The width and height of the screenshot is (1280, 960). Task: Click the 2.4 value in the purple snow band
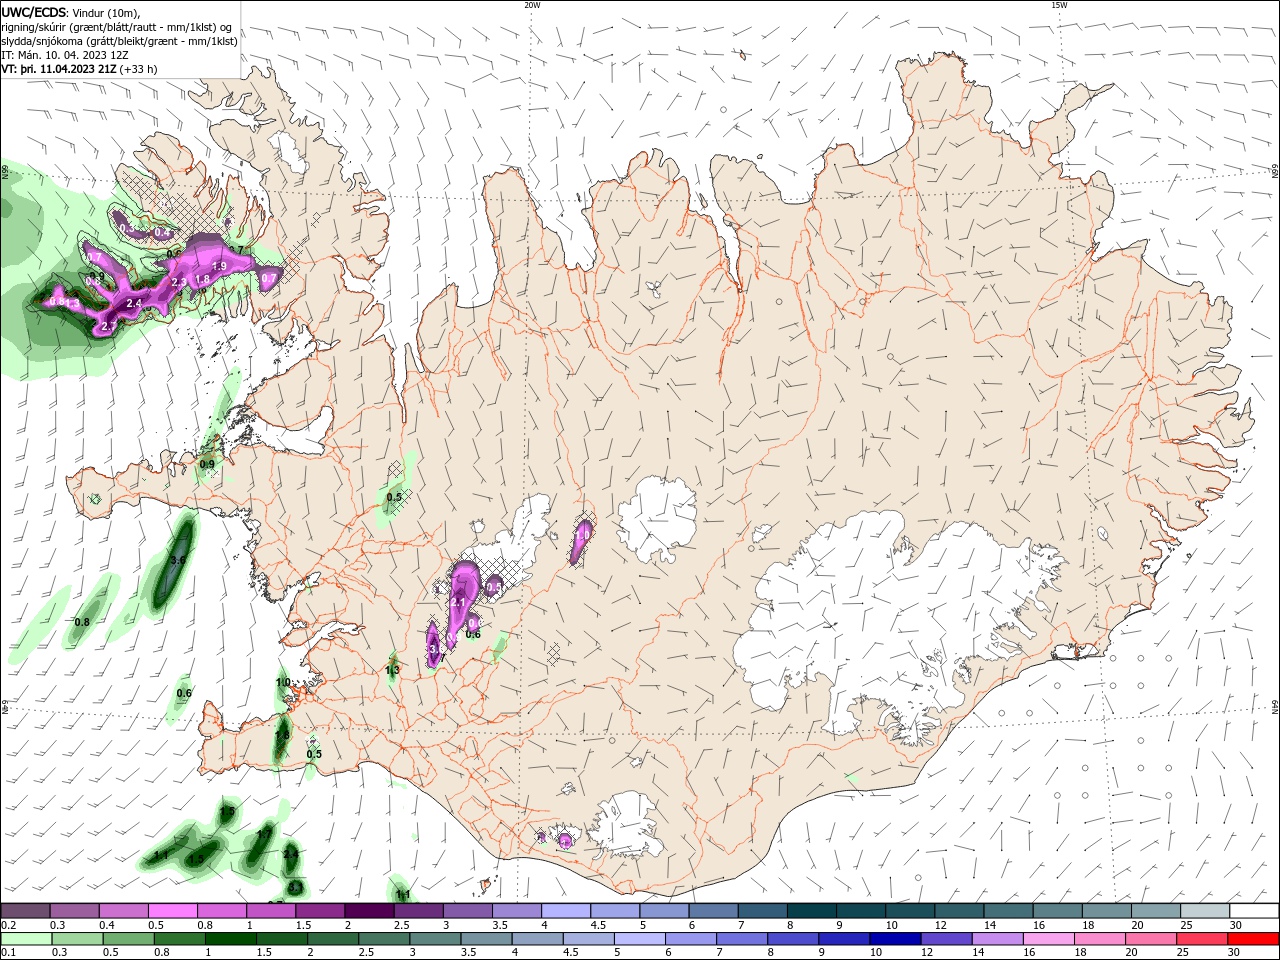[x=134, y=303]
